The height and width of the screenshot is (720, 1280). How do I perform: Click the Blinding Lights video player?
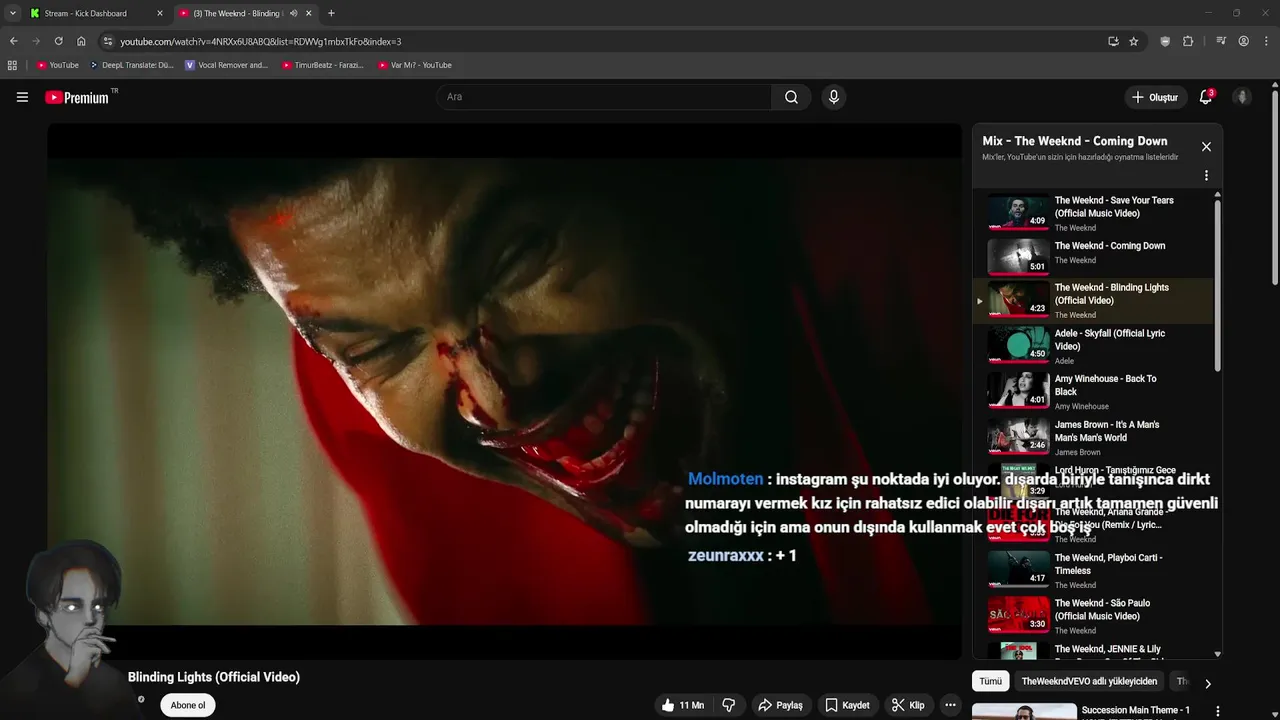[x=504, y=391]
